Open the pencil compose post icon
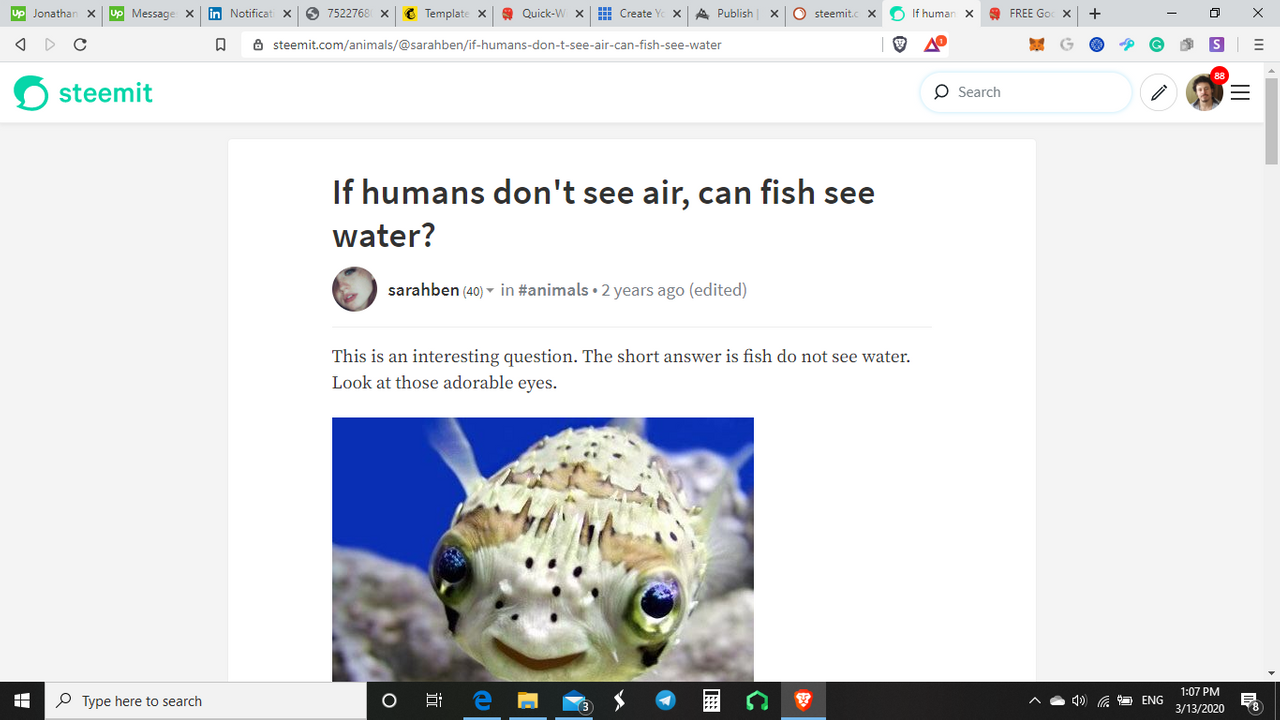 coord(1158,92)
